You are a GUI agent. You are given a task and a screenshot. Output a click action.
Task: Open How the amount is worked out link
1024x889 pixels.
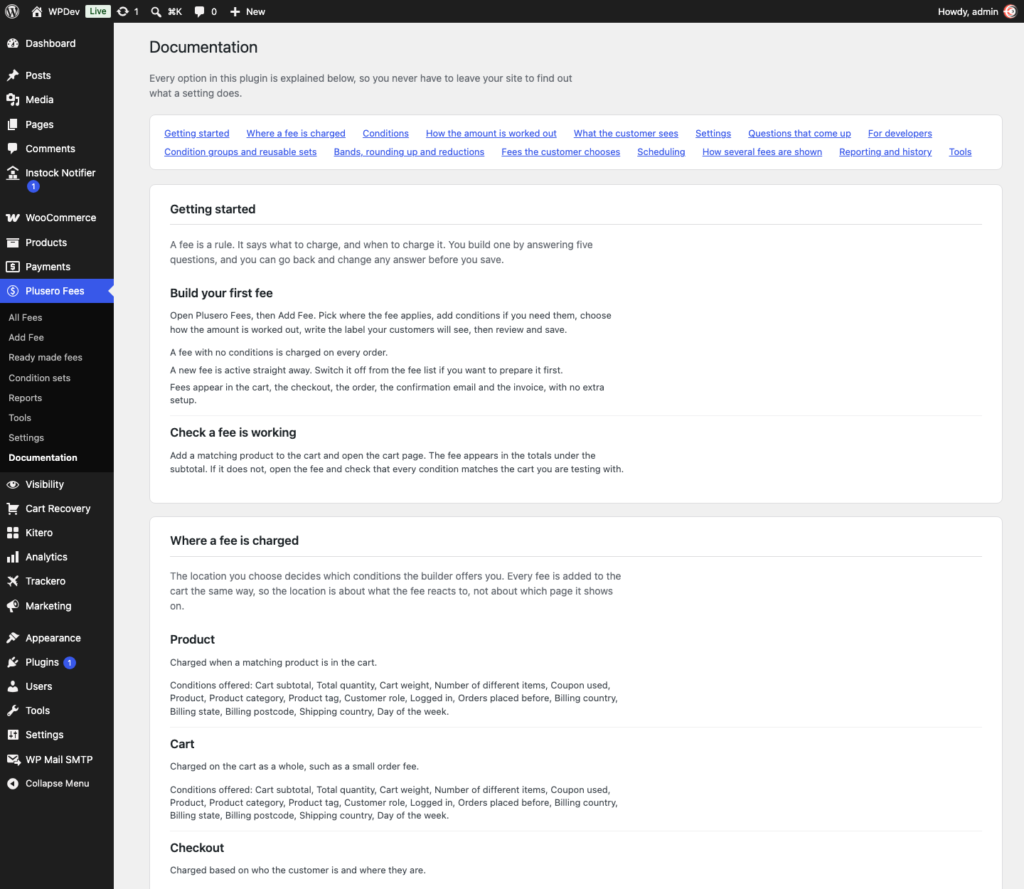pos(491,133)
